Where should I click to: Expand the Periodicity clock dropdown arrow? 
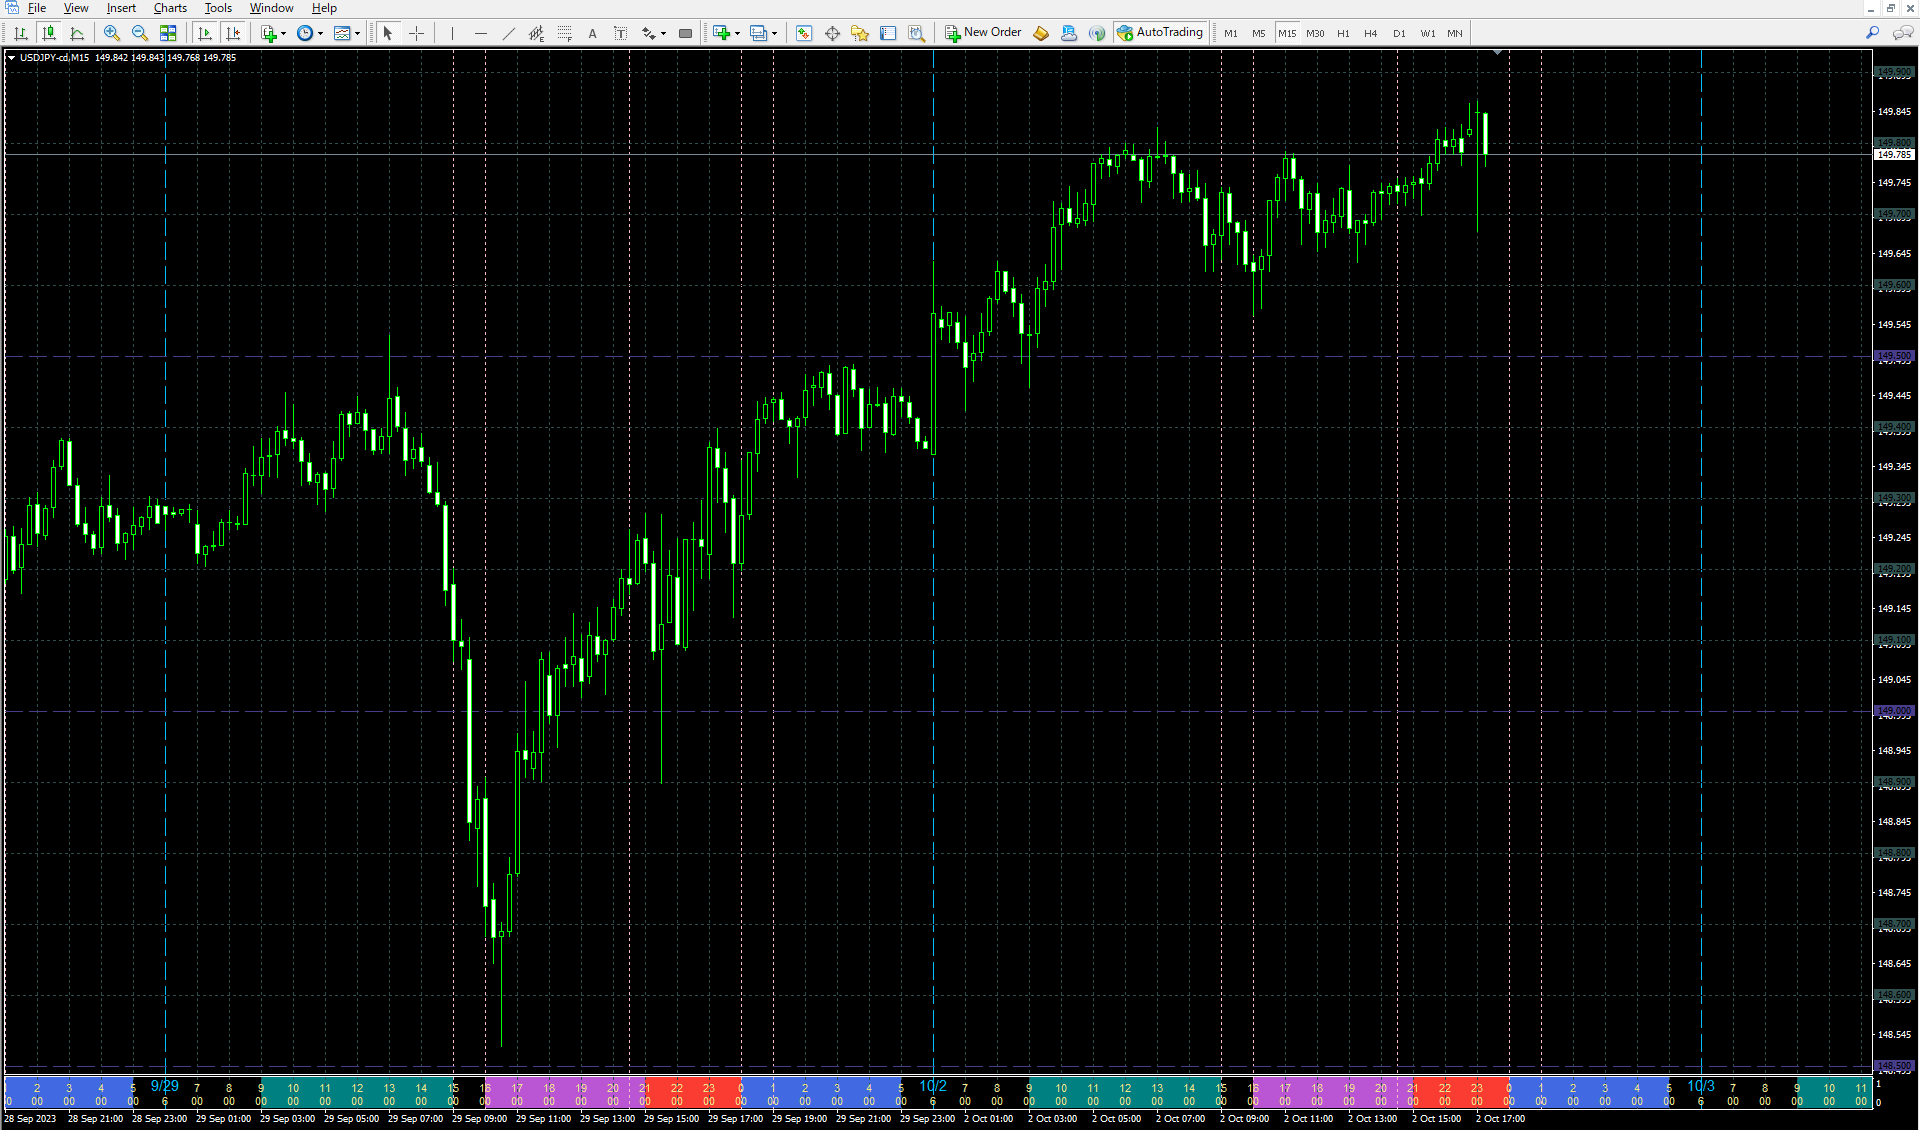pyautogui.click(x=320, y=33)
